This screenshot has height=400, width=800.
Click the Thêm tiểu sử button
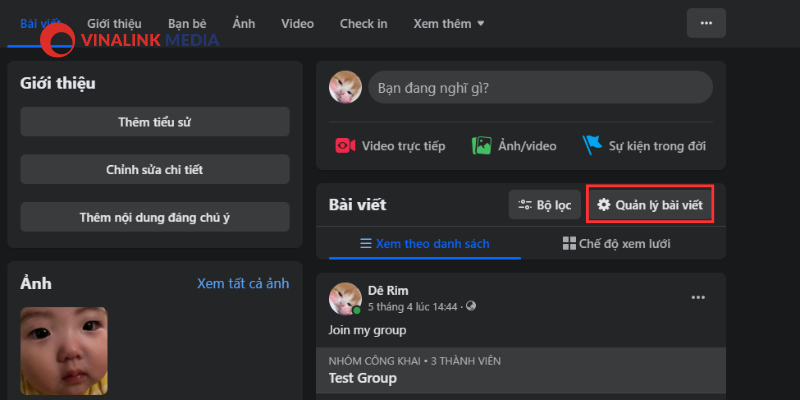pyautogui.click(x=155, y=122)
